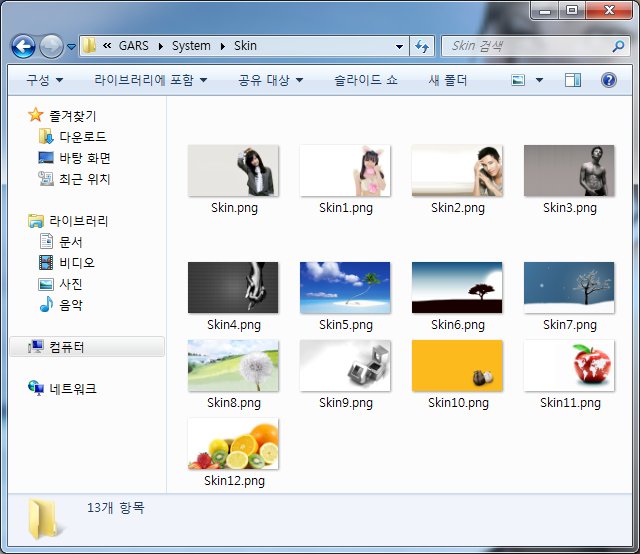640x554 pixels.
Task: Start the 슬라이드 쇼
Action: point(366,80)
